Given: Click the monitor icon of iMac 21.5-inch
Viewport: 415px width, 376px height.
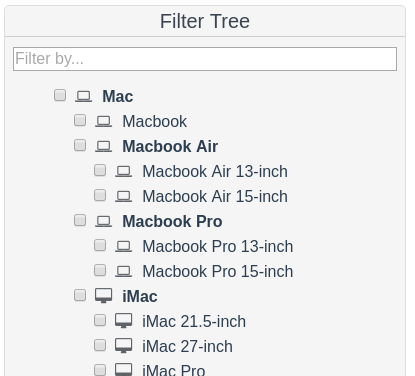Looking at the screenshot, I should (x=123, y=321).
